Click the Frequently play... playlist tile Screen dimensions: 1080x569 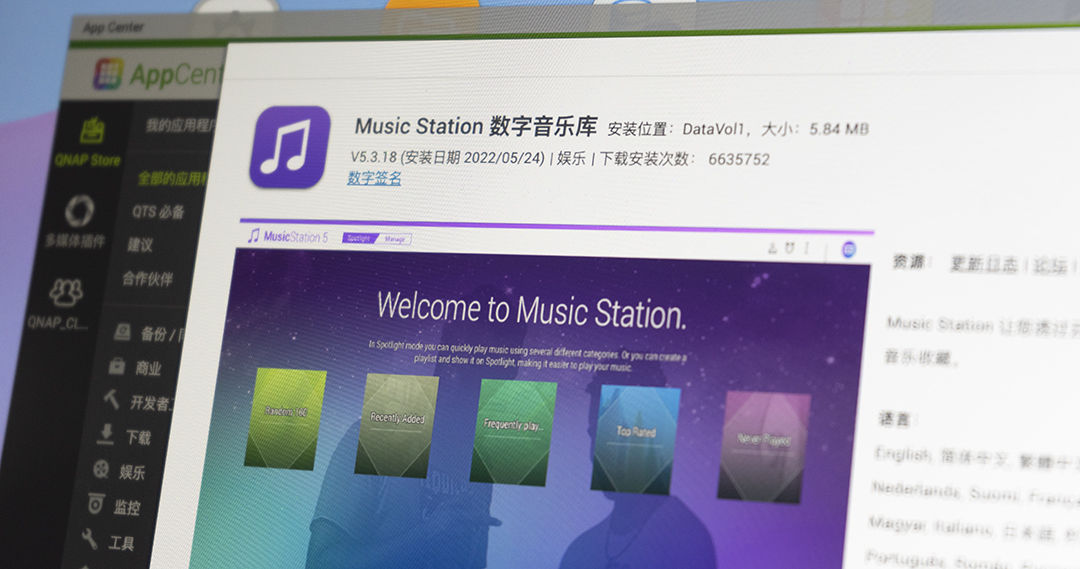512,433
